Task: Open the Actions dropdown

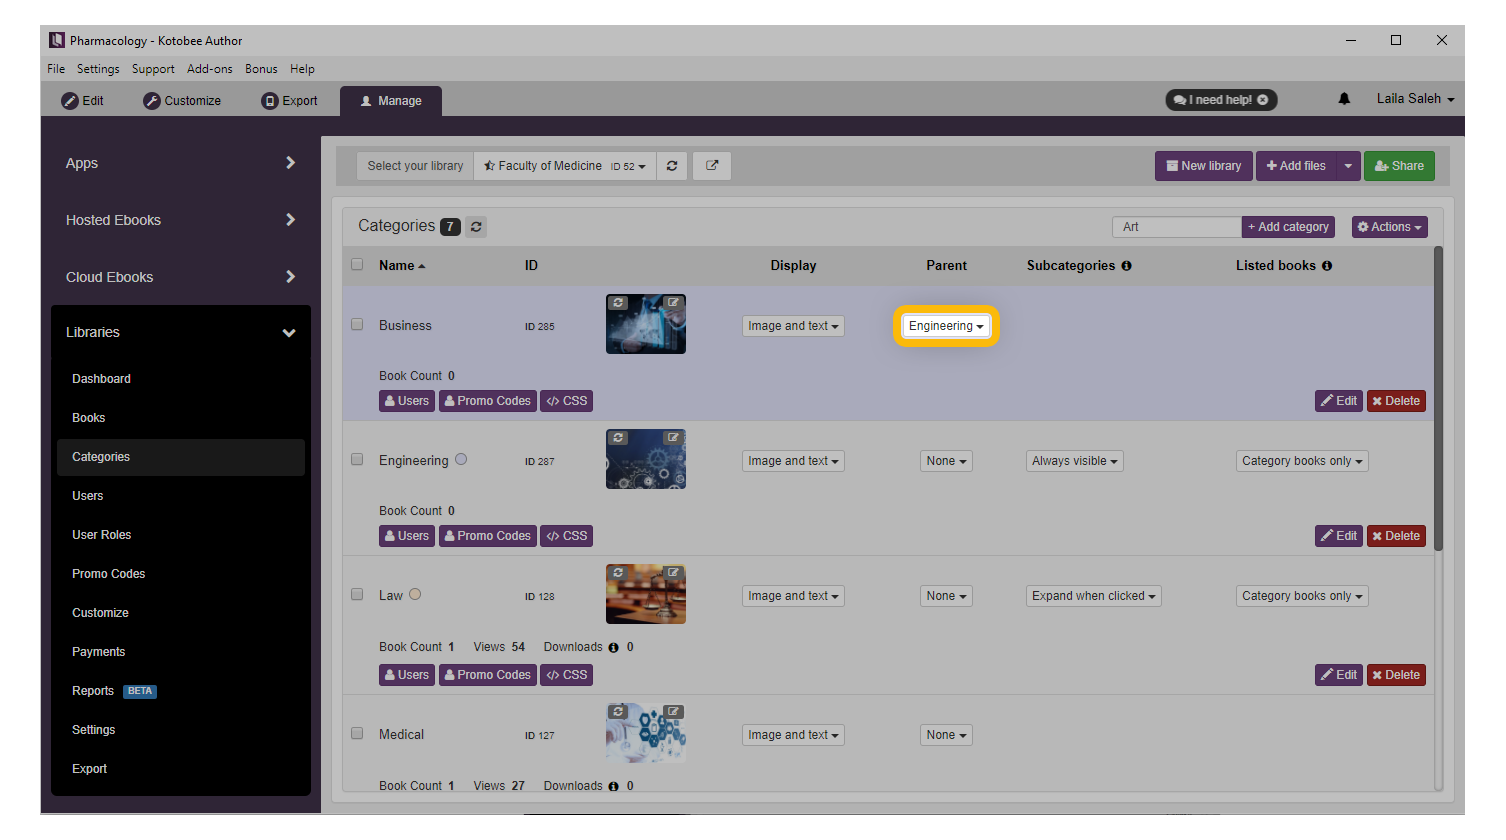Action: (x=1390, y=227)
